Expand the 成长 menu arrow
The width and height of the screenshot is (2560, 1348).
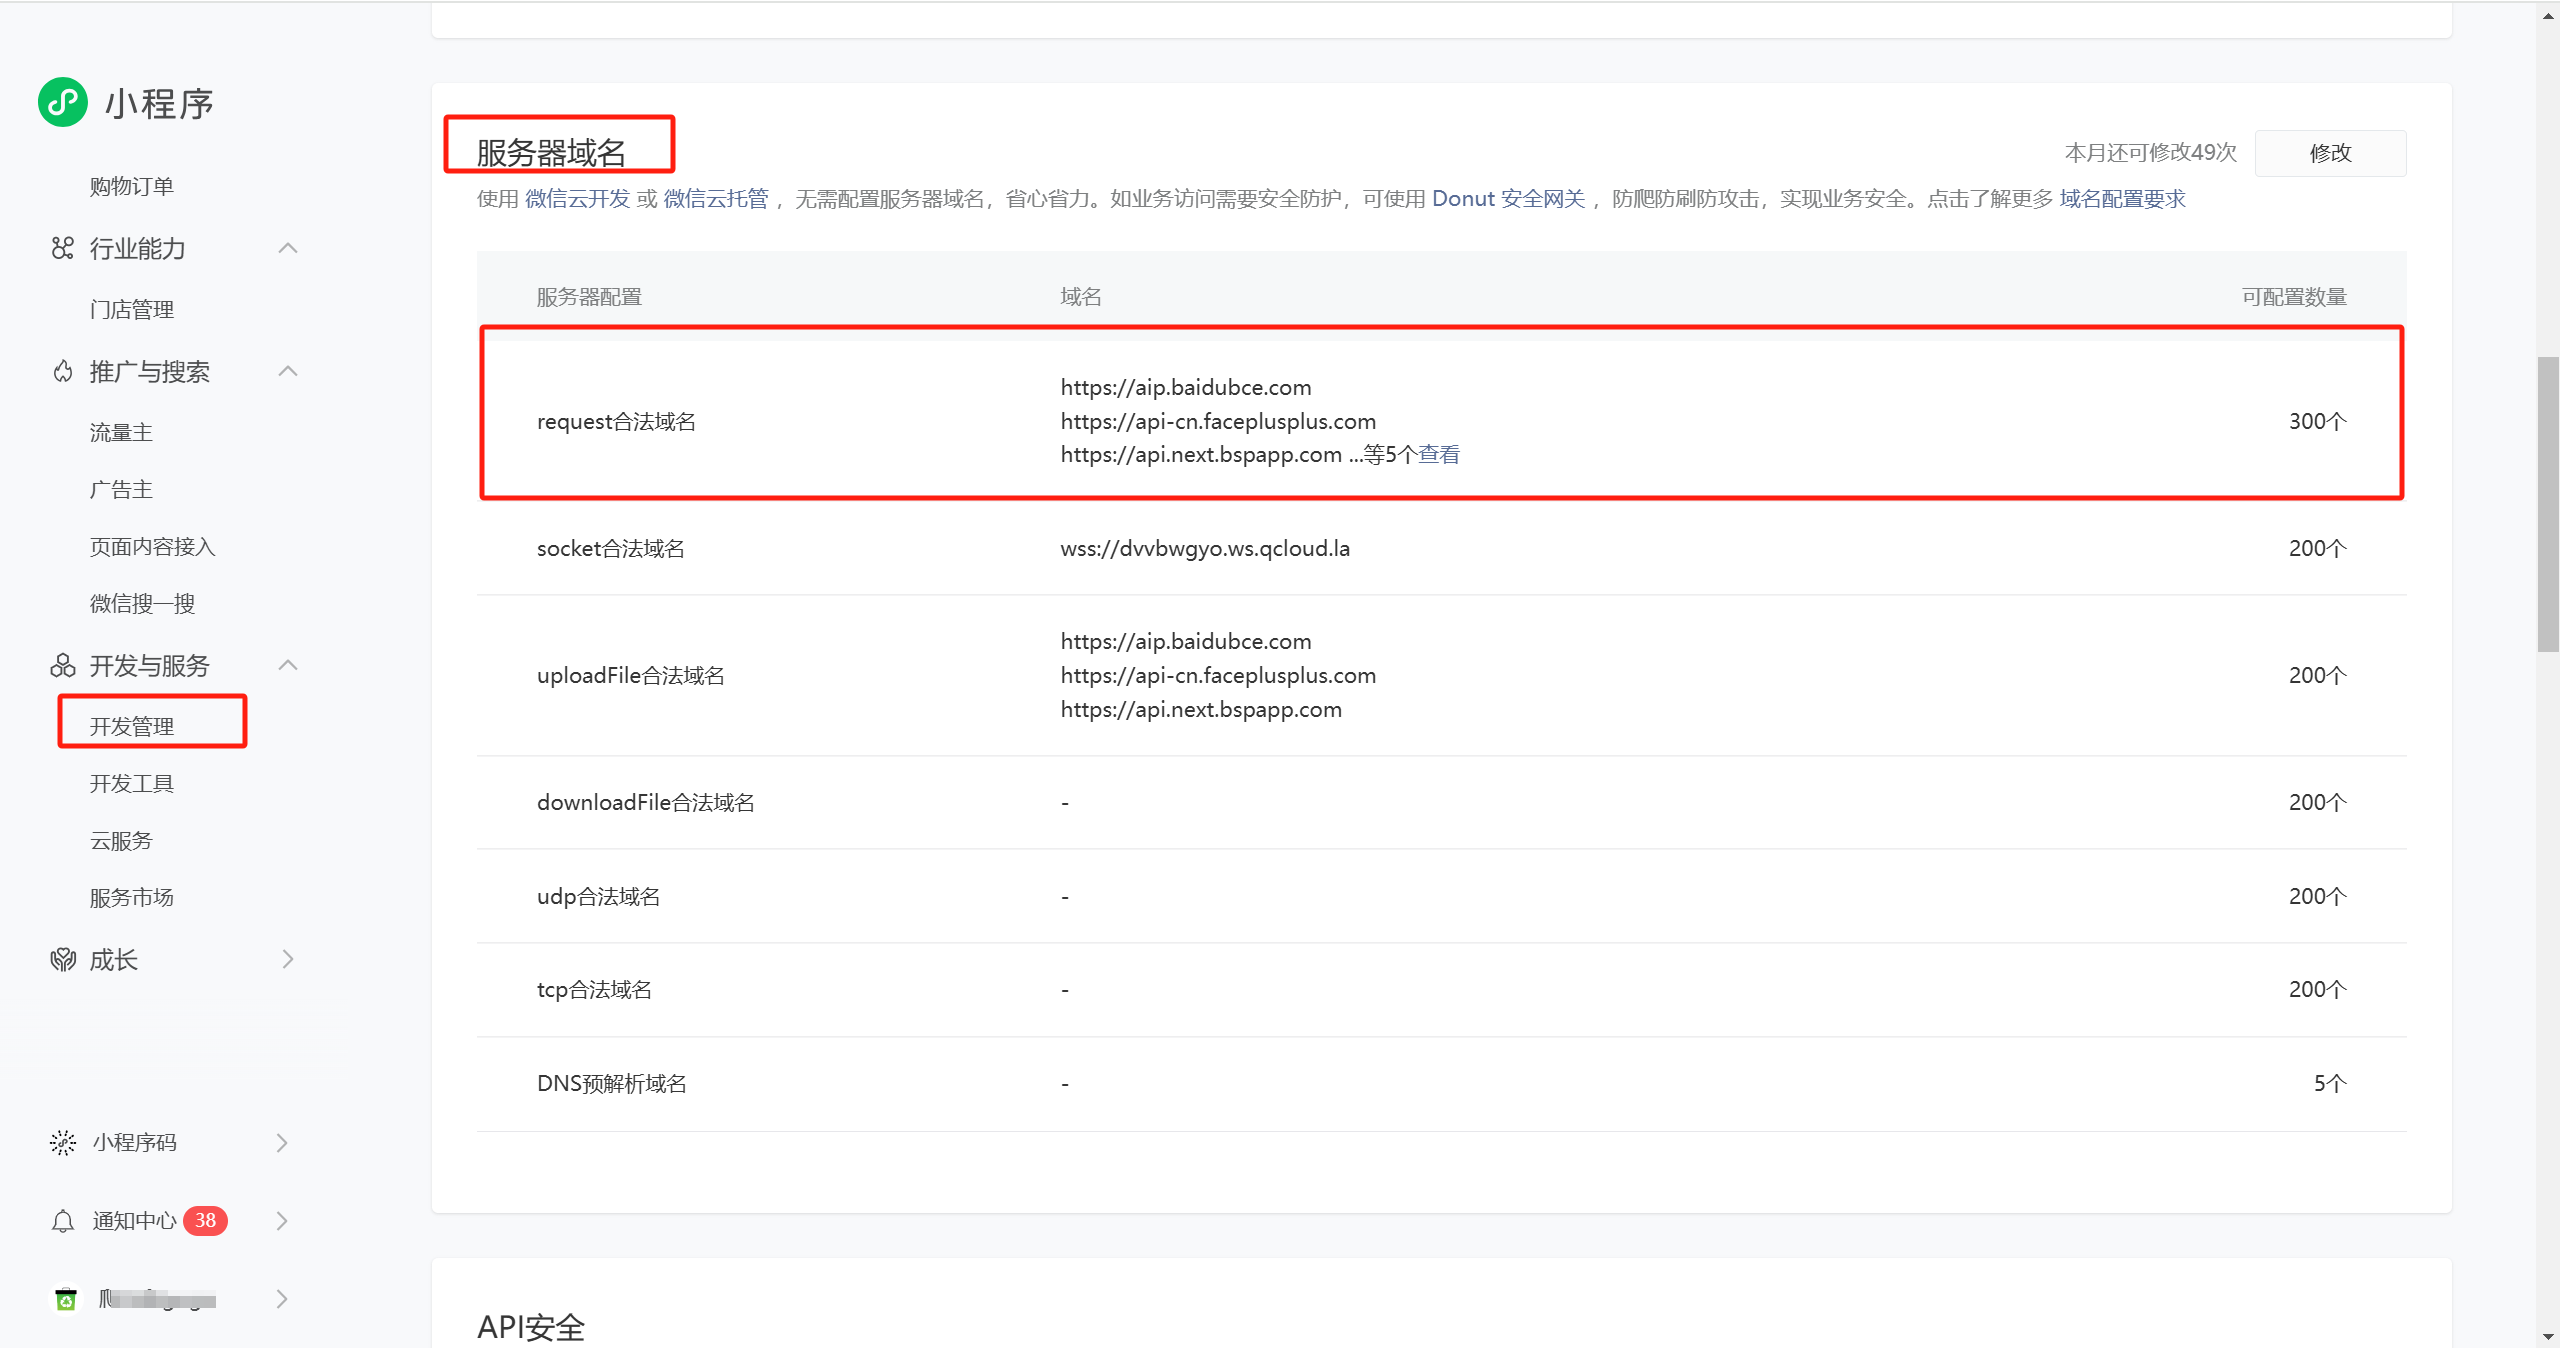point(288,960)
